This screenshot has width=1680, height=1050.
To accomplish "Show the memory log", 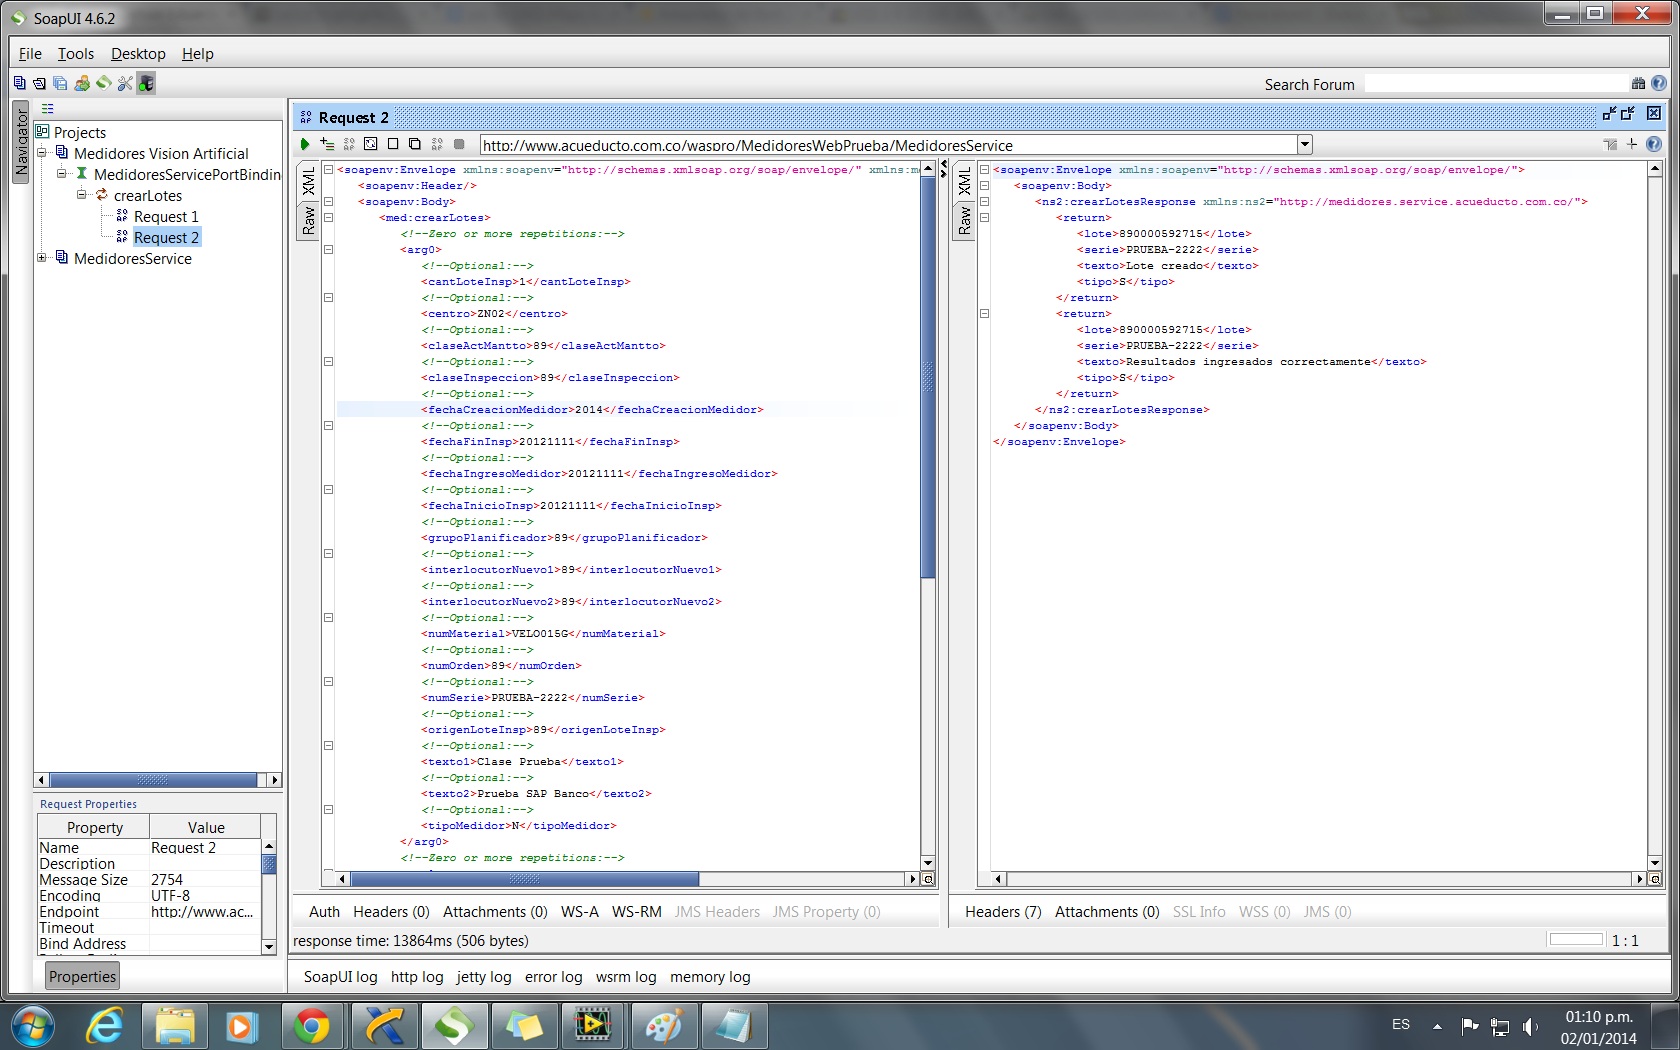I will tap(710, 977).
